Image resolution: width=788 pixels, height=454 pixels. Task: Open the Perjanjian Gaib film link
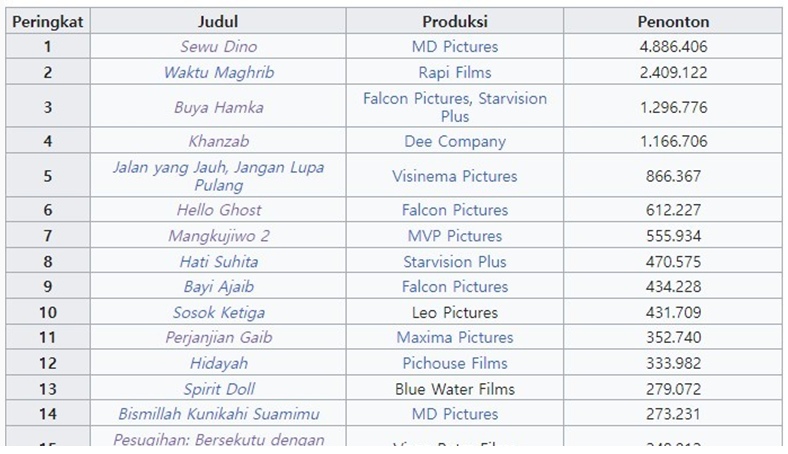coord(218,338)
